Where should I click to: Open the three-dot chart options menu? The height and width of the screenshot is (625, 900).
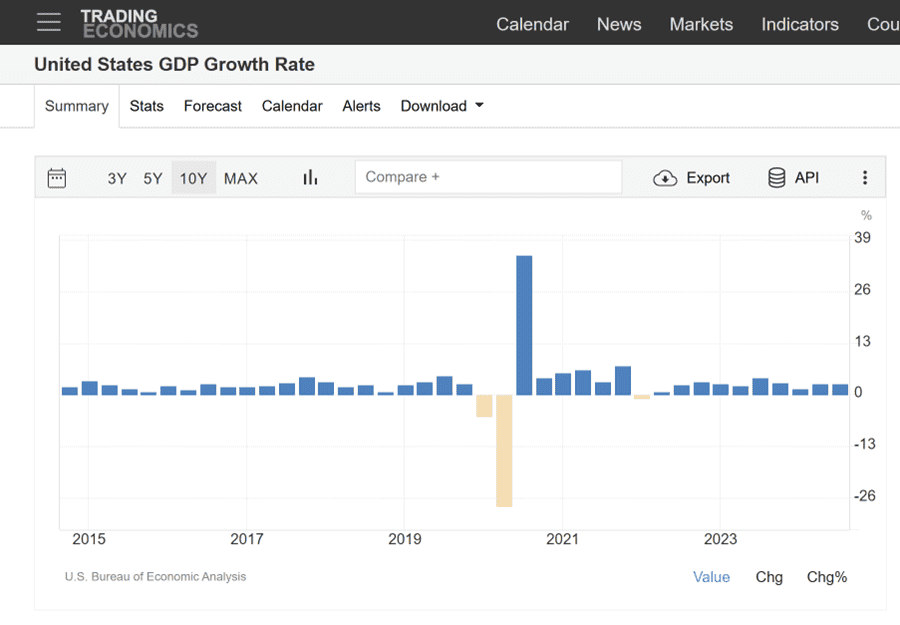coord(865,178)
